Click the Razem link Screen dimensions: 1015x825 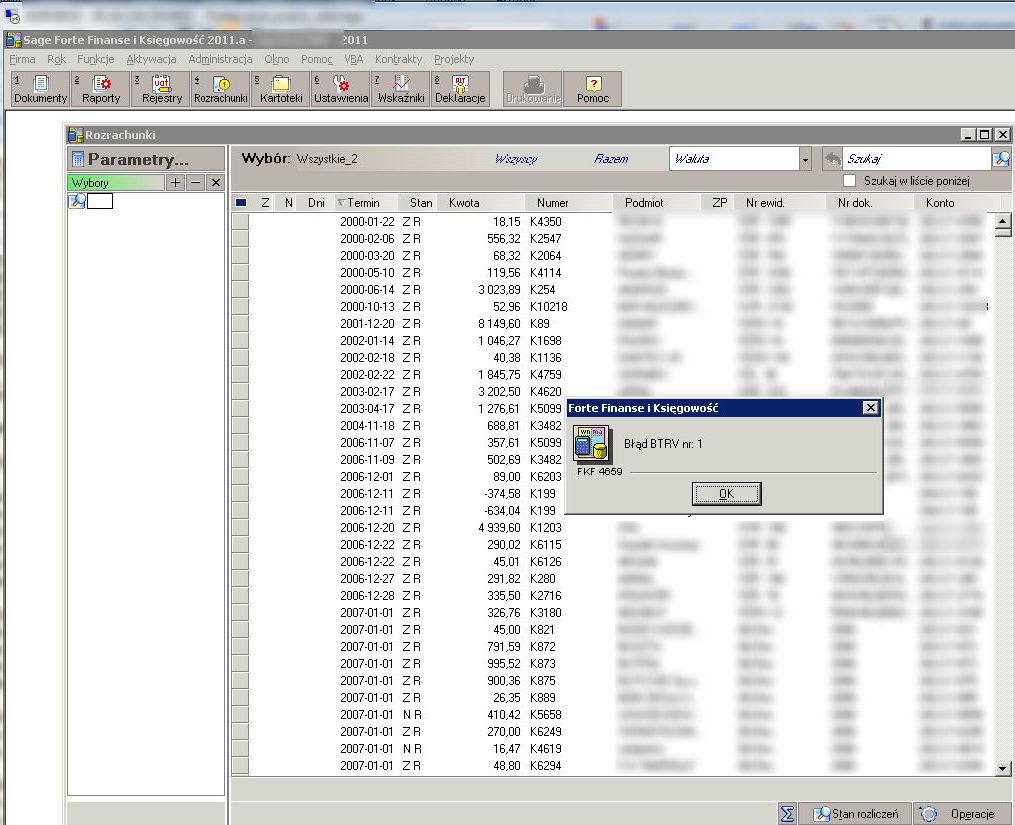[610, 159]
